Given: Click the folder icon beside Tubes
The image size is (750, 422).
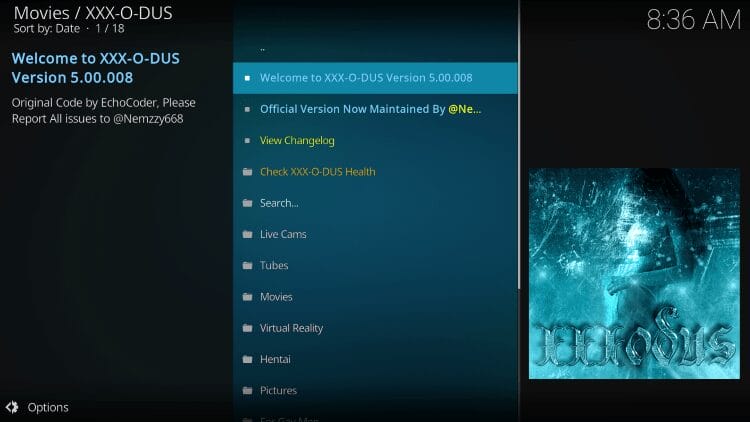Looking at the screenshot, I should click(x=247, y=266).
